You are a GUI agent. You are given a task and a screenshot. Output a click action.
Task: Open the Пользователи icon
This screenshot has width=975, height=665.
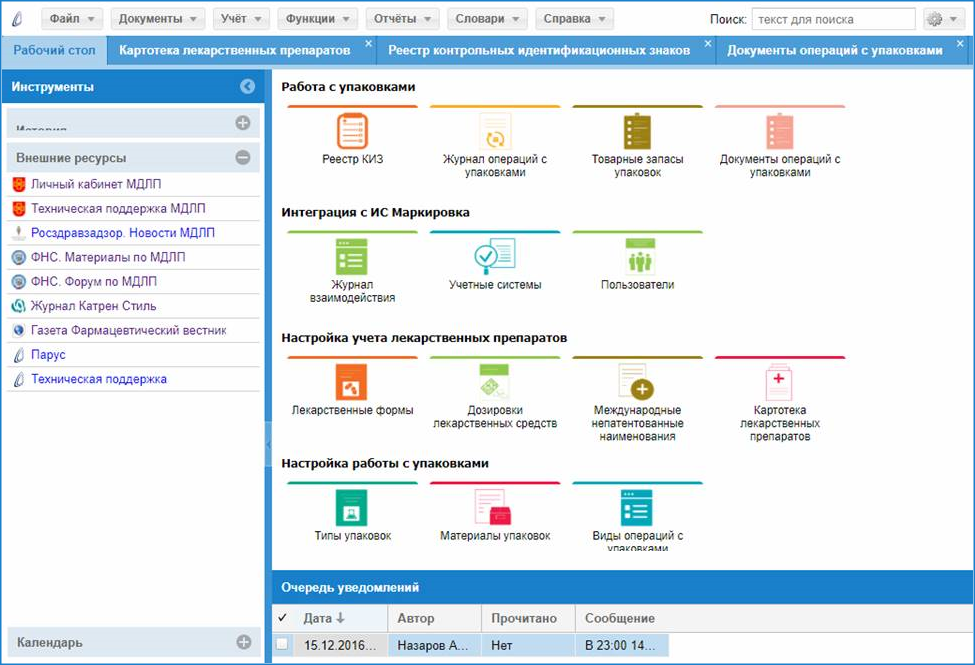pyautogui.click(x=638, y=257)
